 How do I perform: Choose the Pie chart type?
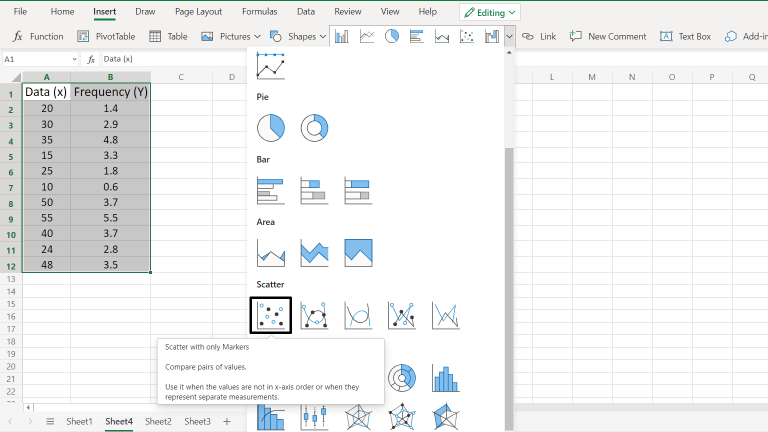pos(270,128)
